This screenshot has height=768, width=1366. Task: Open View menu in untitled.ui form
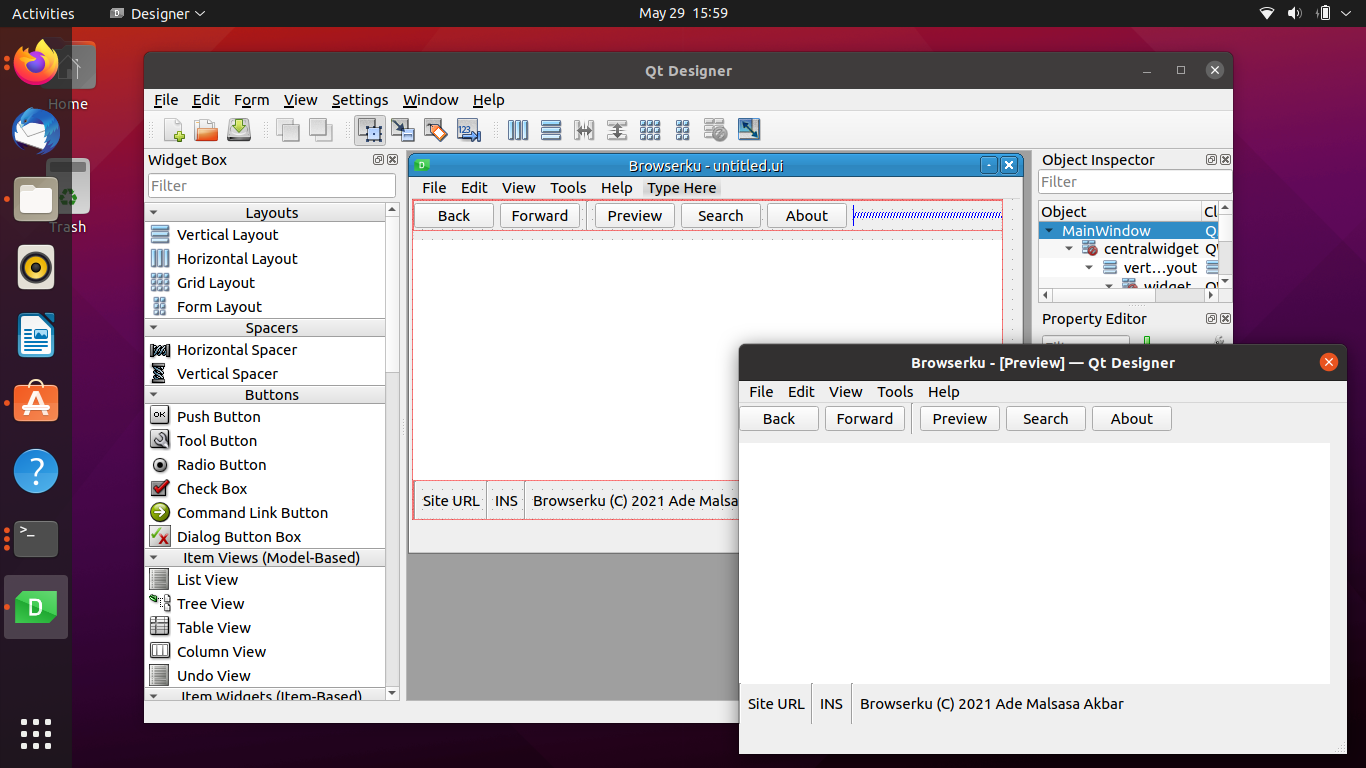(x=519, y=187)
